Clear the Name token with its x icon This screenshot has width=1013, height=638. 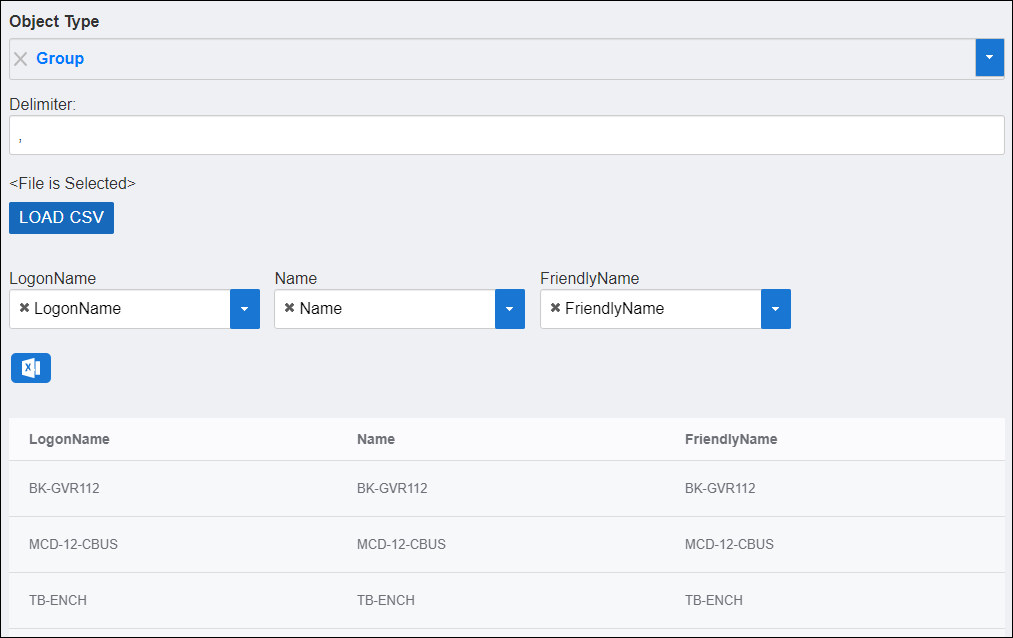pos(289,308)
